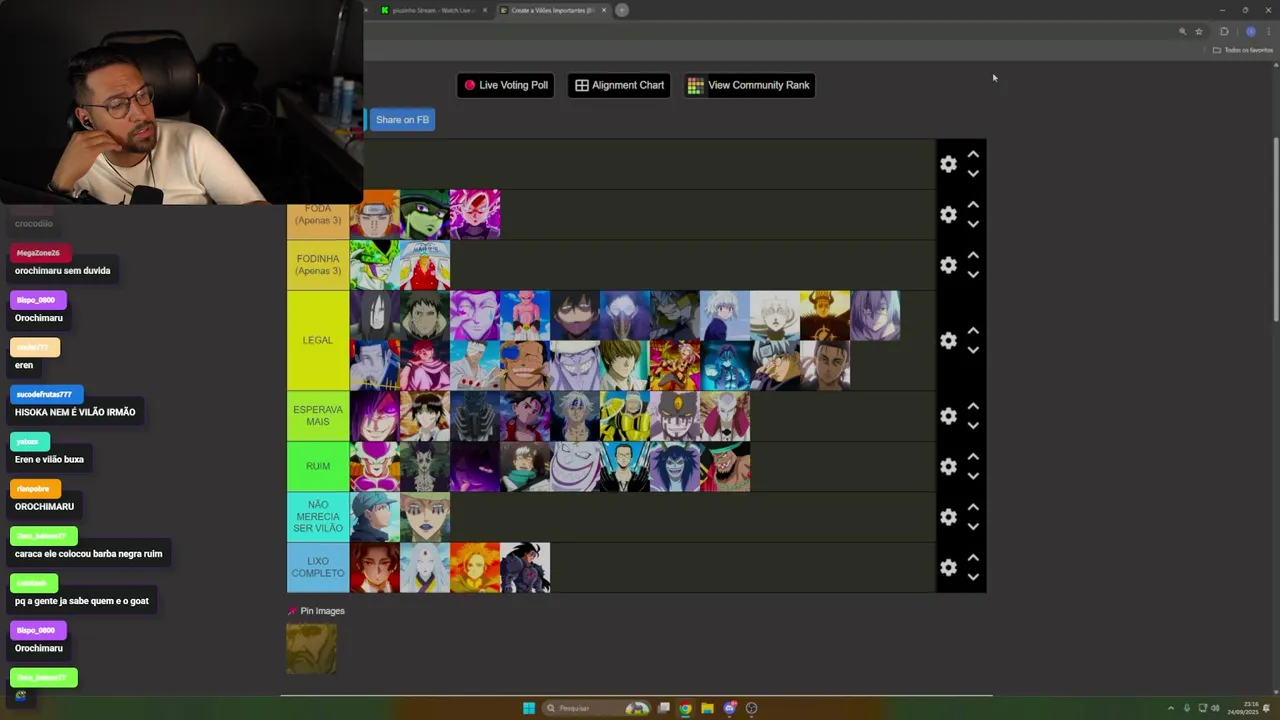Screen dimensions: 1280x720
Task: Open a new browser tab
Action: 622,10
